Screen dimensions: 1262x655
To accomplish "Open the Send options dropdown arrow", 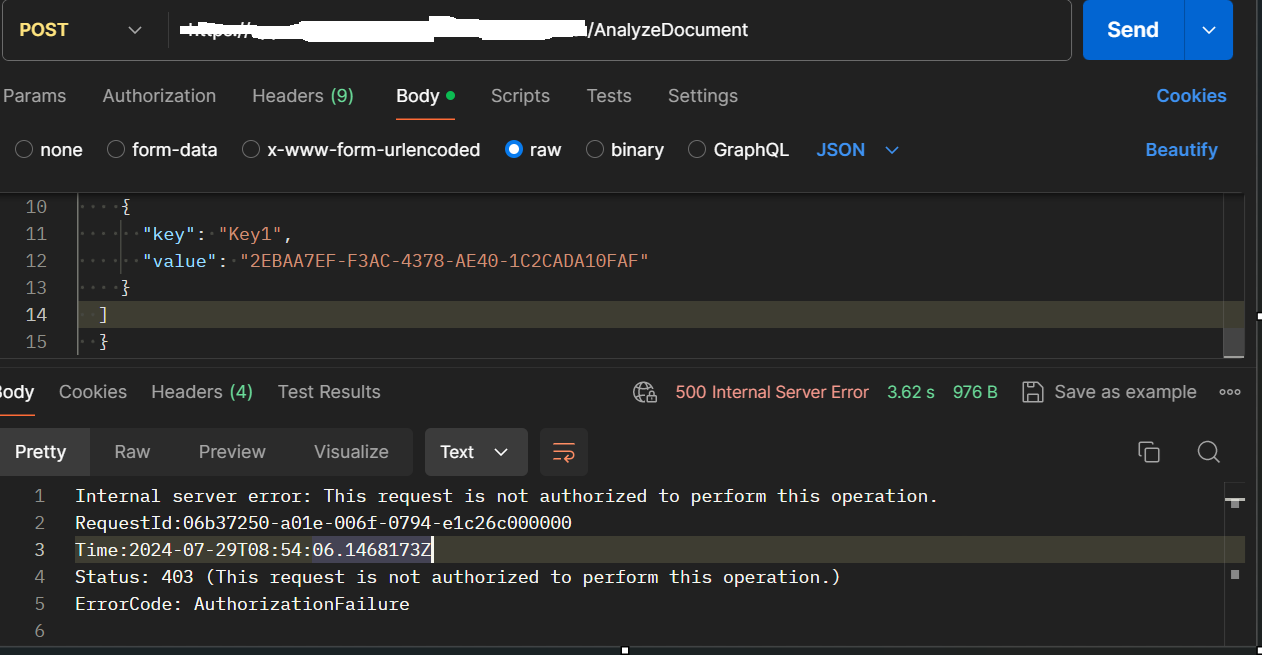I will [x=1209, y=30].
